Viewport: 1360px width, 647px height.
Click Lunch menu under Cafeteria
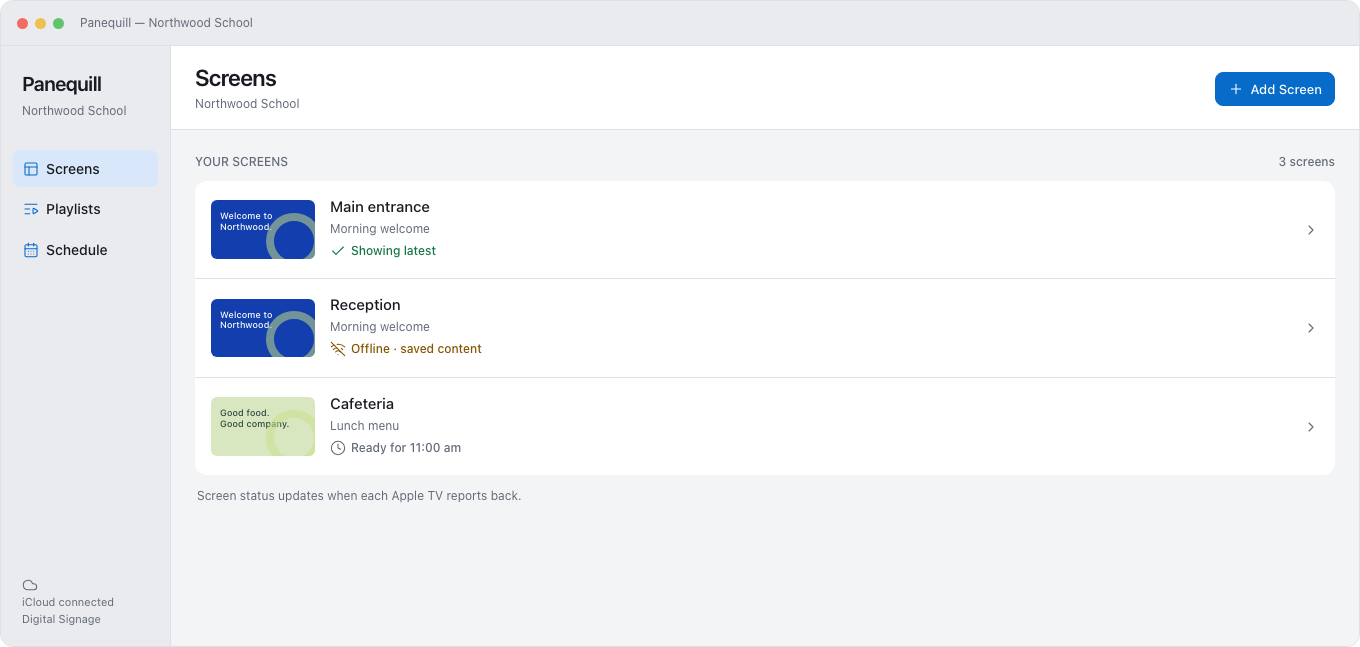coord(365,426)
